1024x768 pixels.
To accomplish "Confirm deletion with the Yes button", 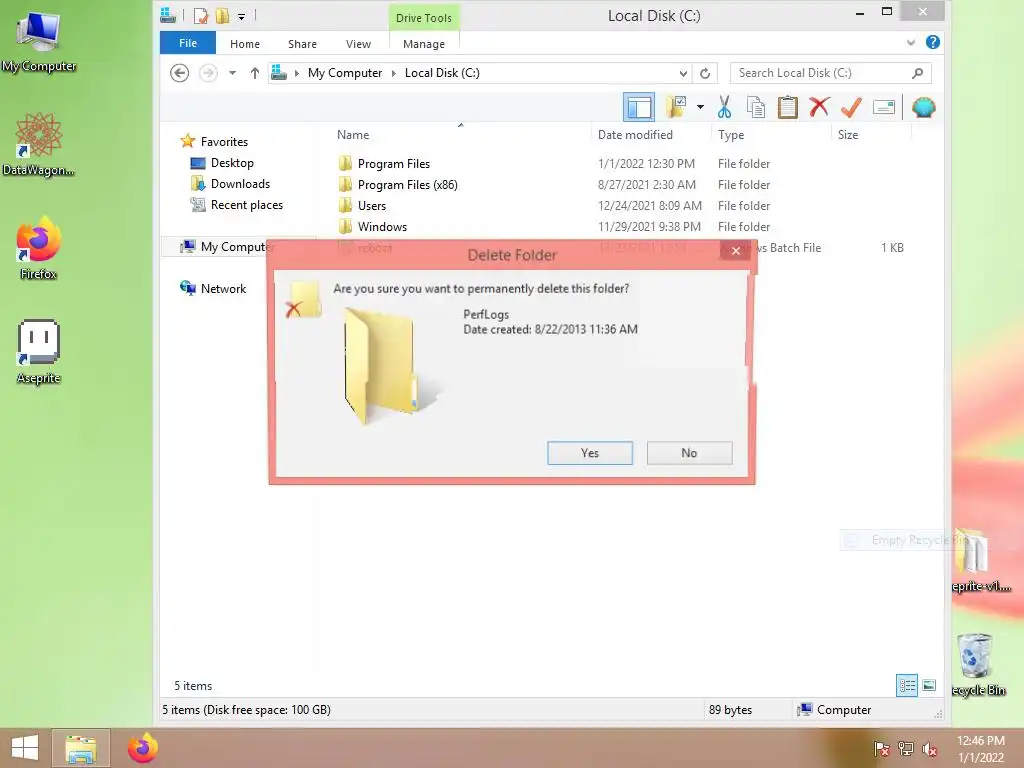I will pyautogui.click(x=590, y=453).
